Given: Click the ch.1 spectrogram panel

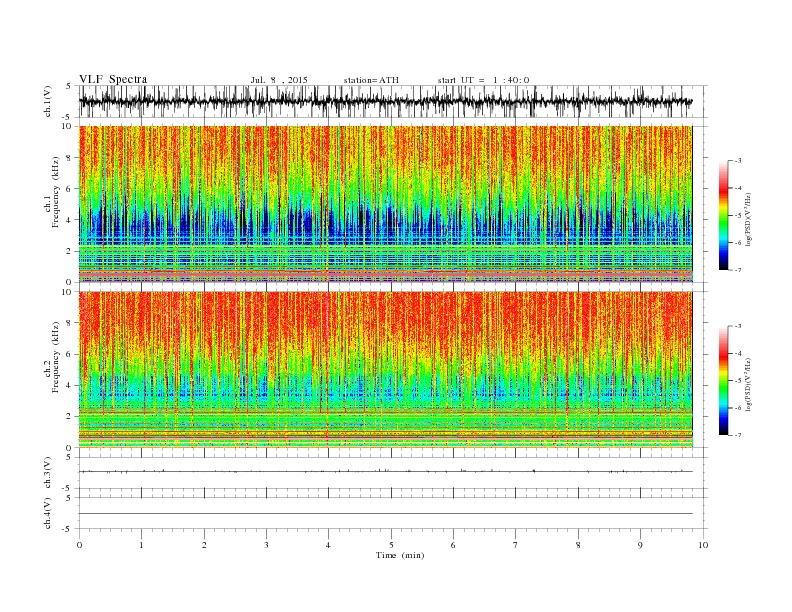Looking at the screenshot, I should pyautogui.click(x=385, y=204).
